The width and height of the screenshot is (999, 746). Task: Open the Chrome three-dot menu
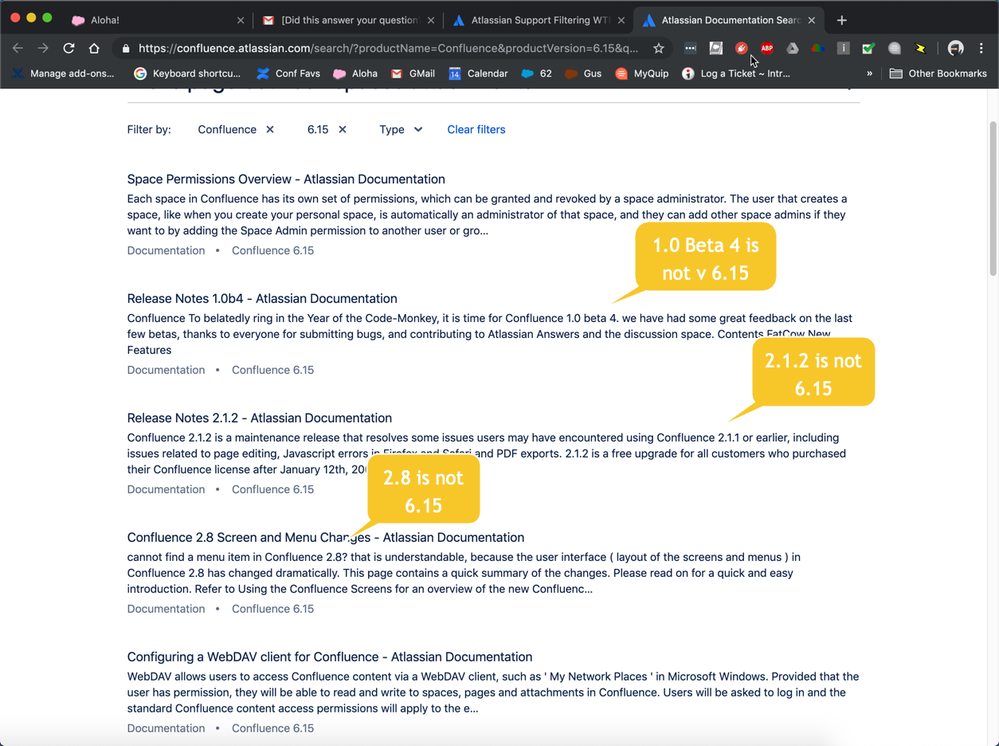coord(981,48)
